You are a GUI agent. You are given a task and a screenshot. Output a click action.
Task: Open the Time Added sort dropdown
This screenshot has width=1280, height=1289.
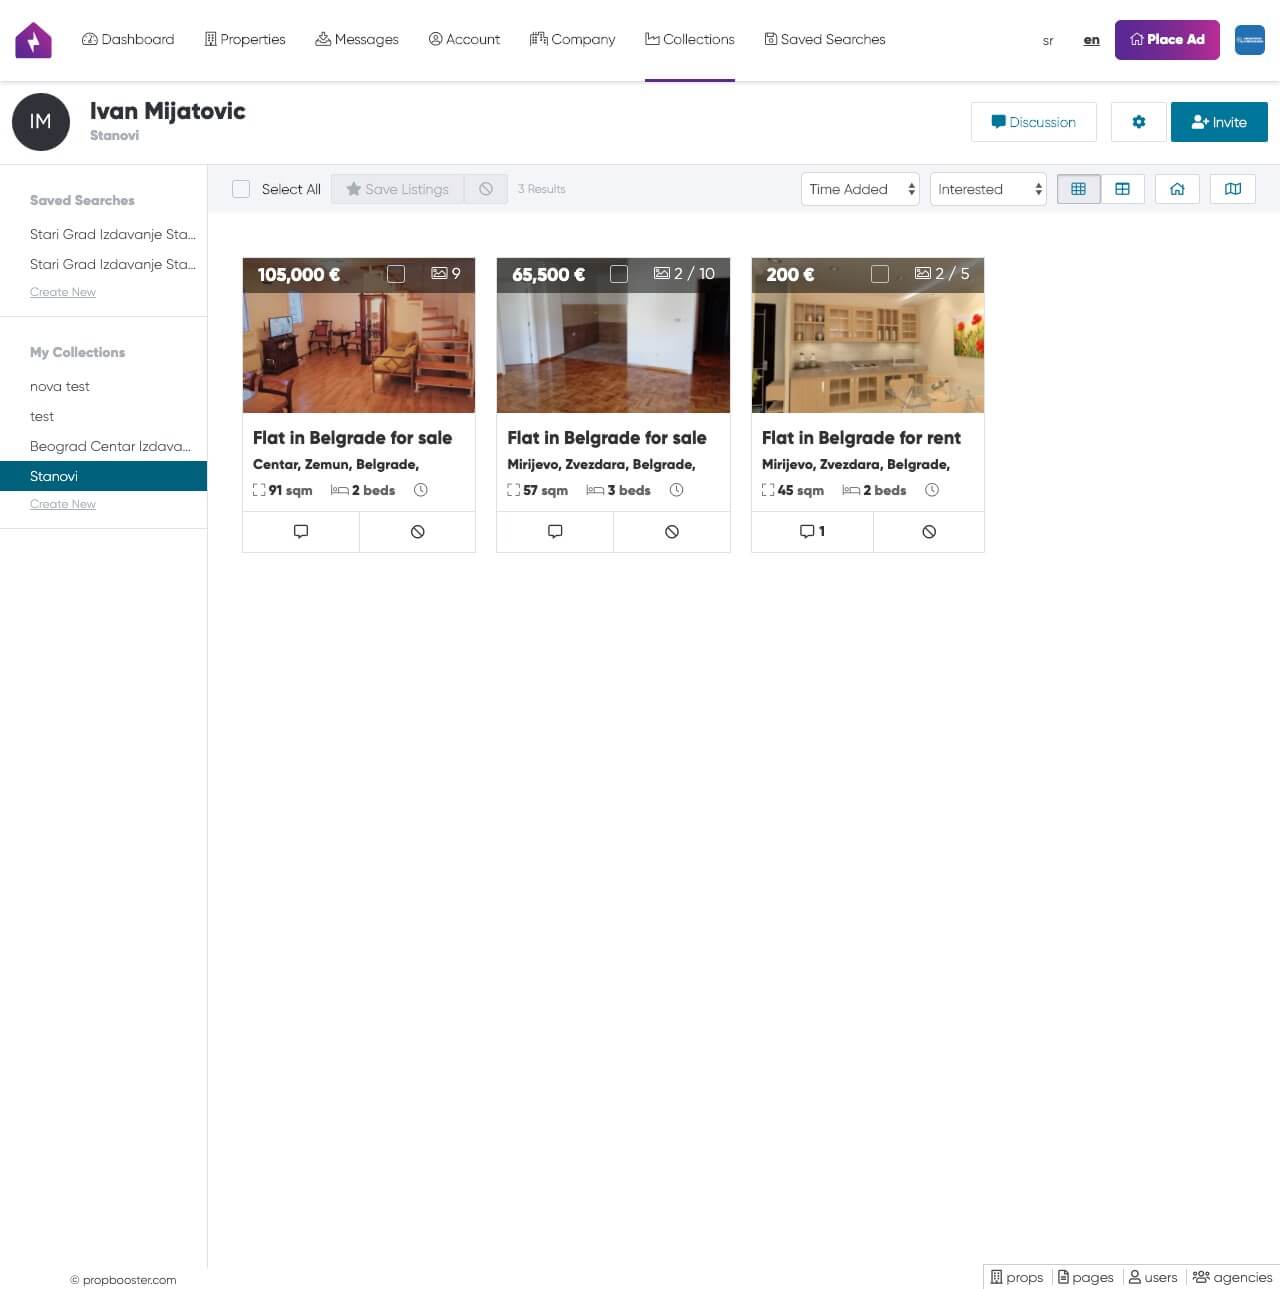(x=860, y=189)
